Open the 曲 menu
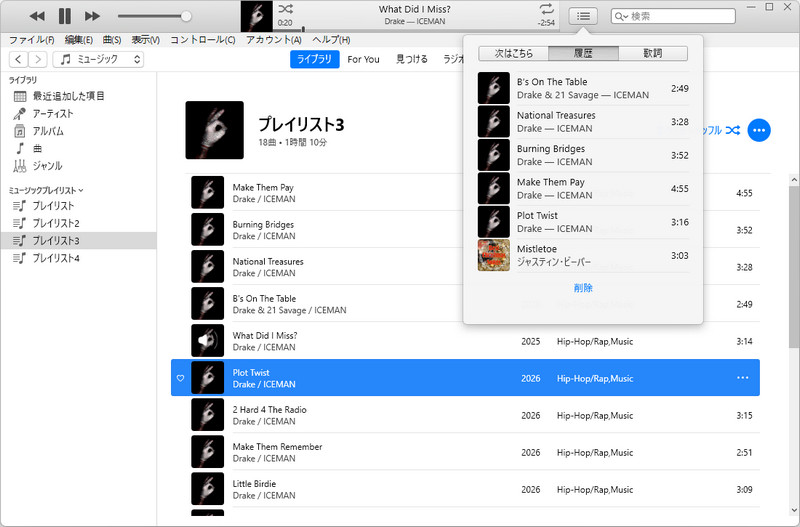Viewport: 800px width, 527px height. 112,40
